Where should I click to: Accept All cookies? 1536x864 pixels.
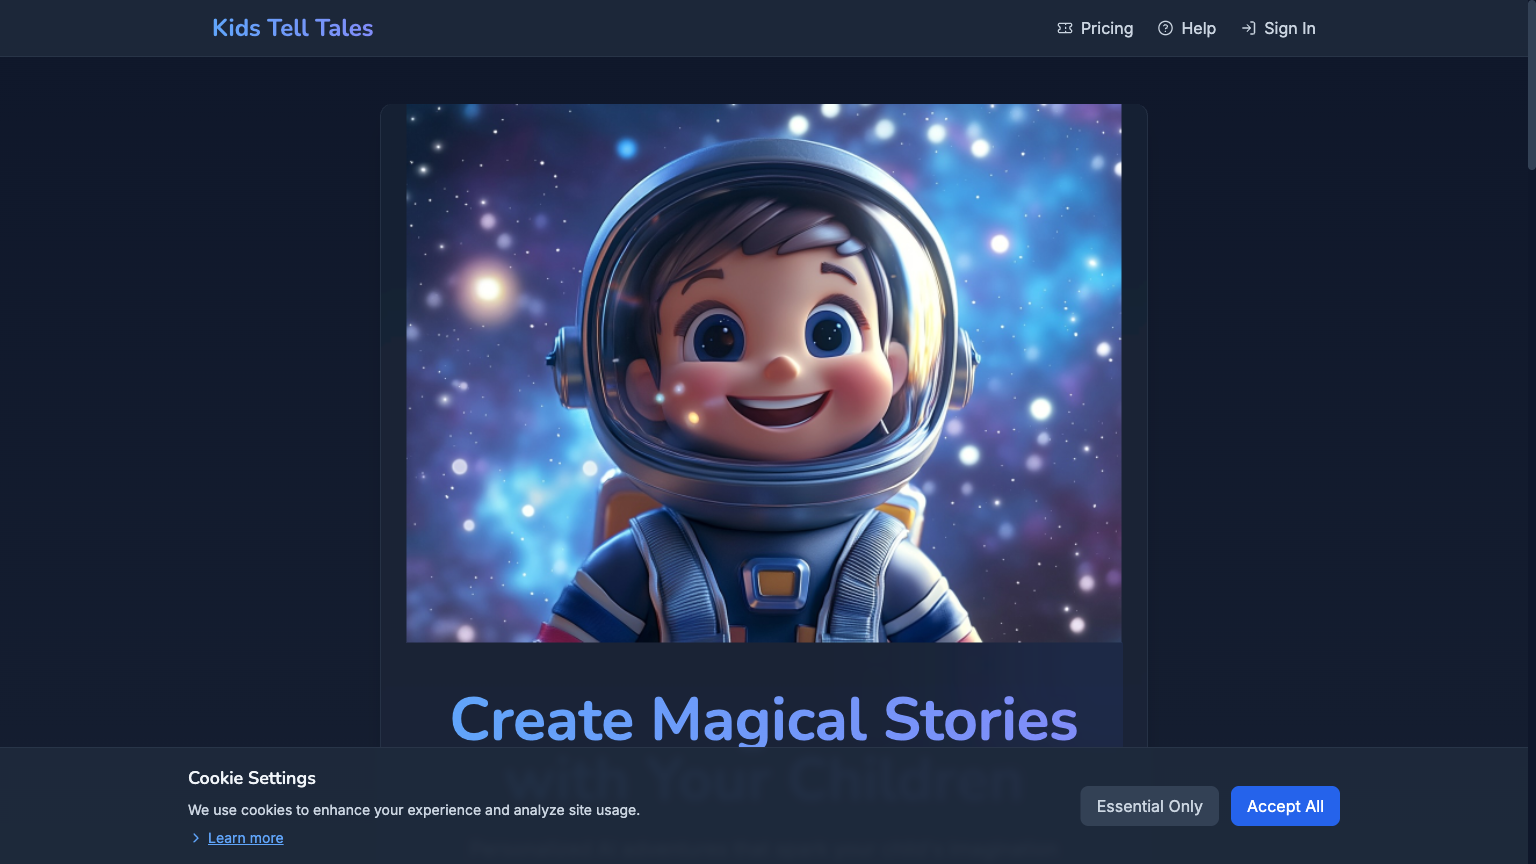pos(1284,806)
